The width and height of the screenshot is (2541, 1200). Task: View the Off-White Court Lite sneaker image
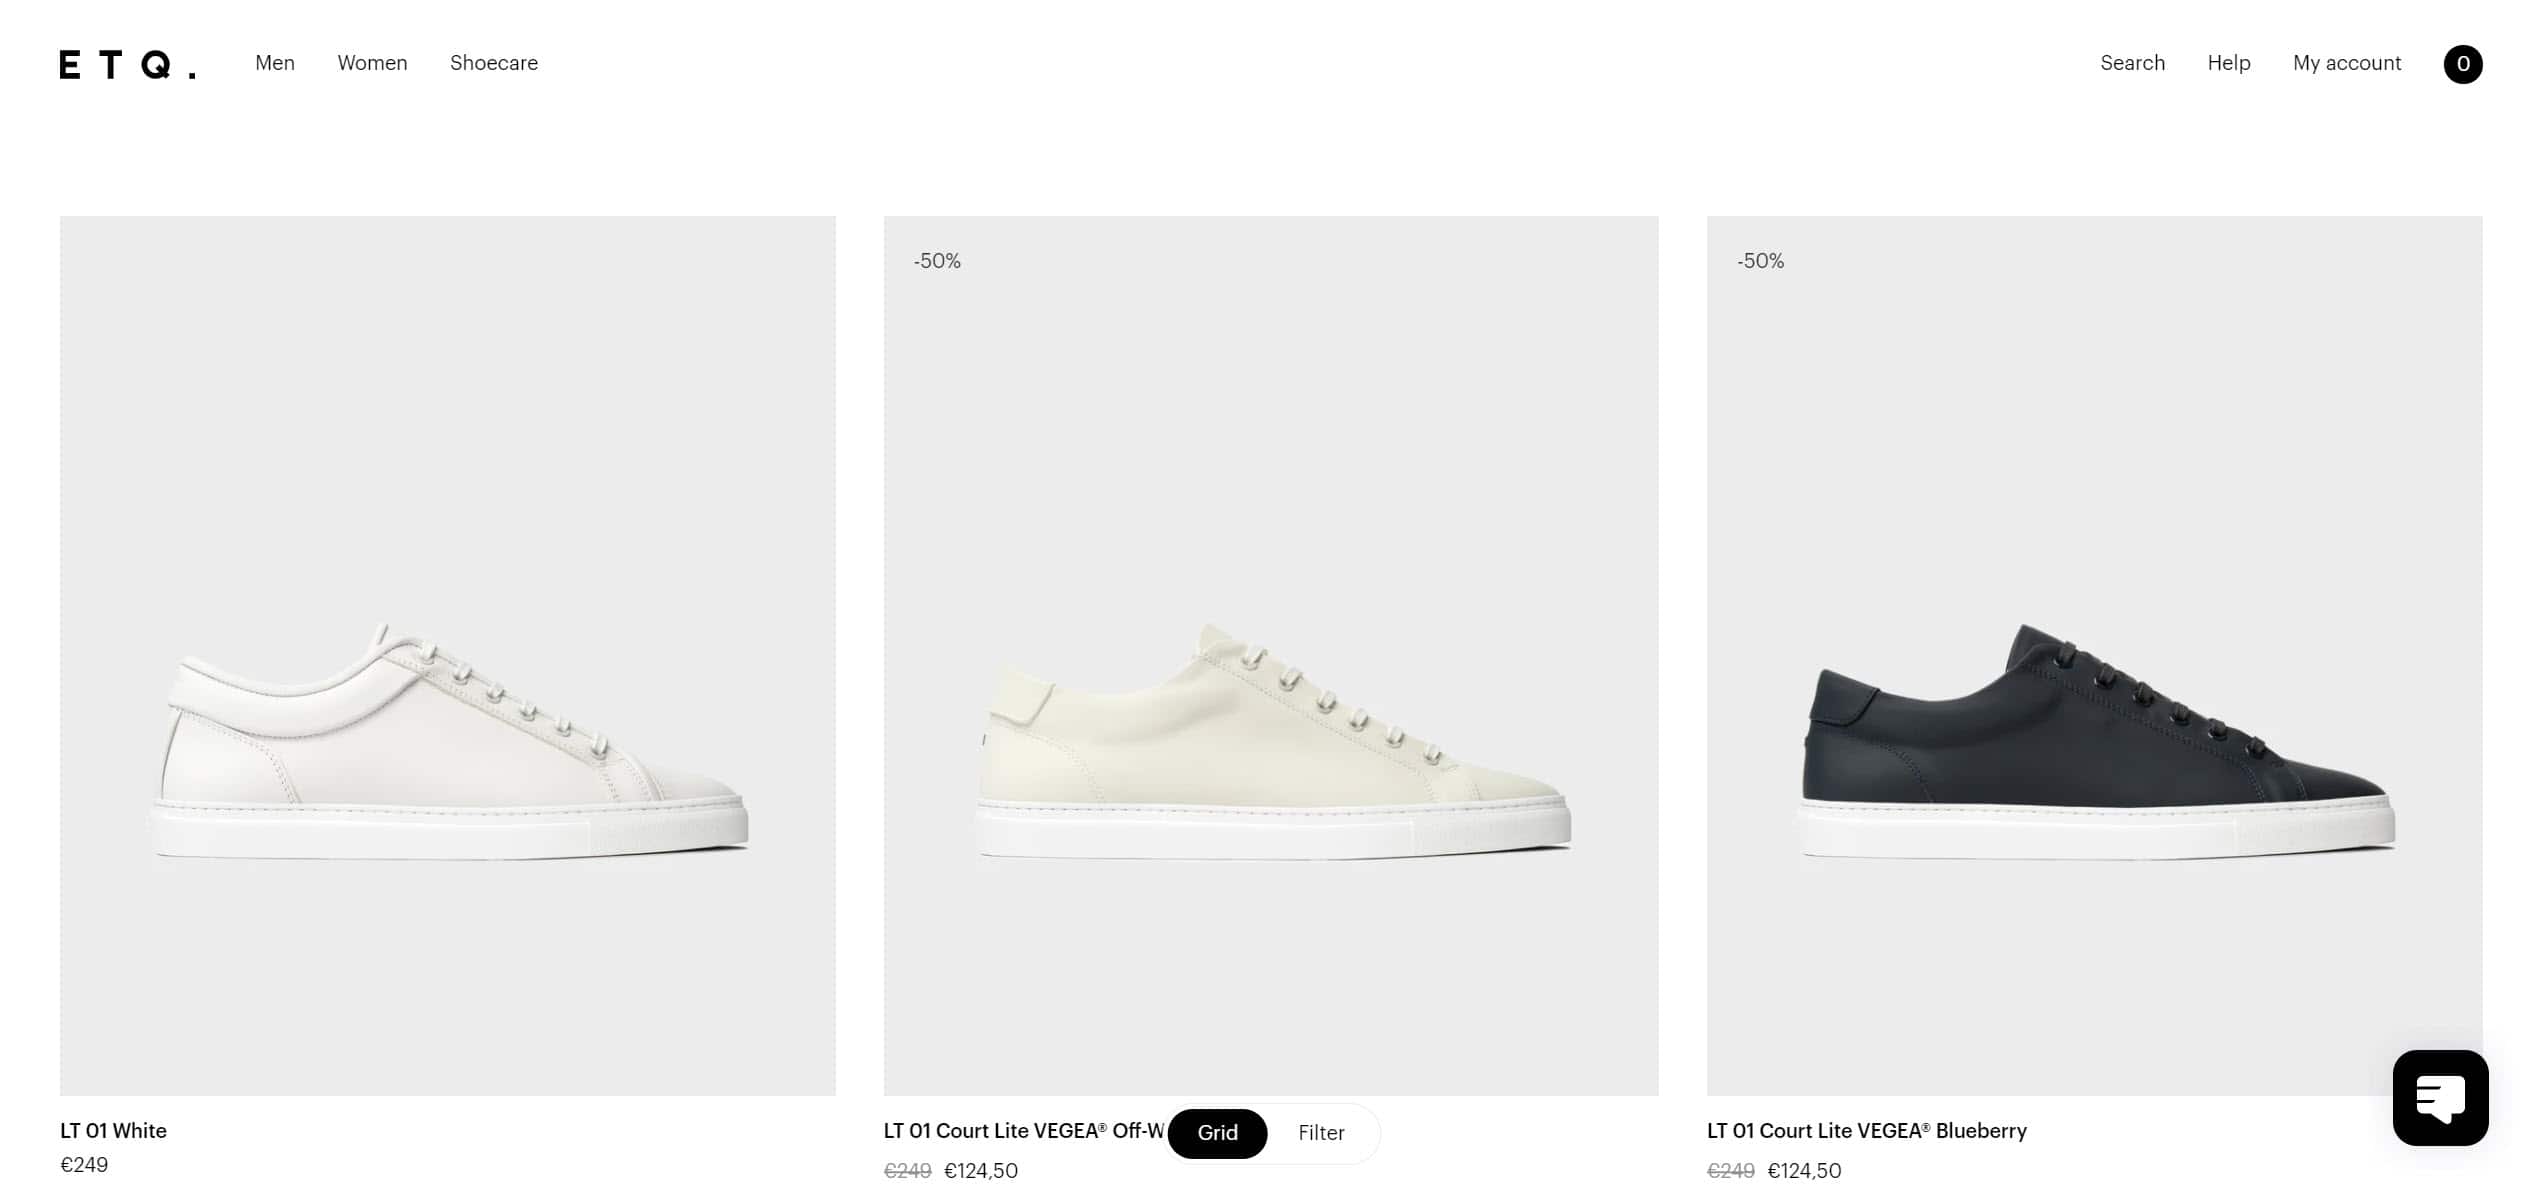click(x=1270, y=655)
